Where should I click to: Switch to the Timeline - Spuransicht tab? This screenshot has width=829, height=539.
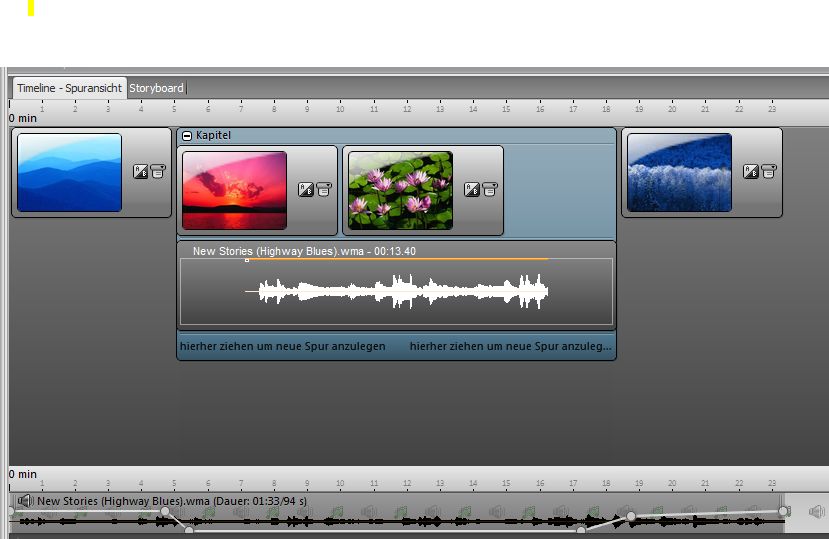69,88
